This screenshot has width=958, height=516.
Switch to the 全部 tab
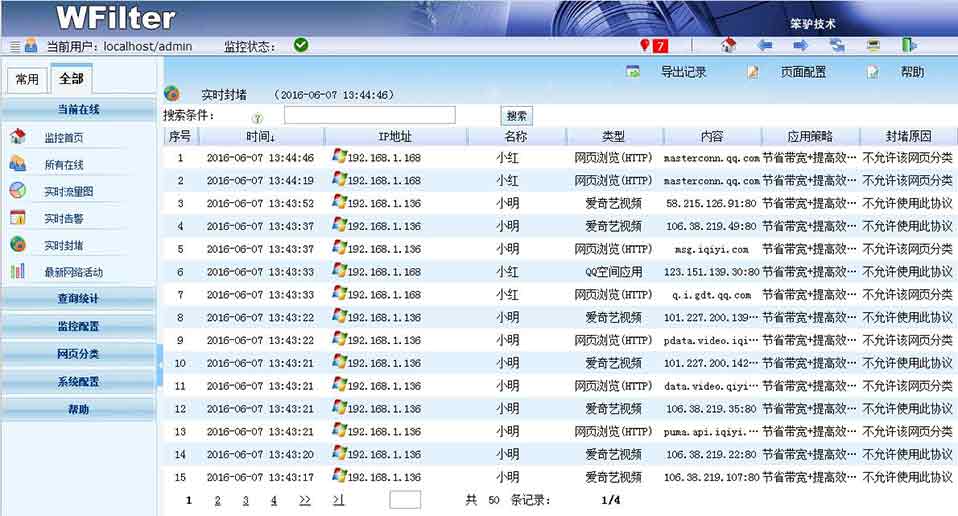(71, 78)
